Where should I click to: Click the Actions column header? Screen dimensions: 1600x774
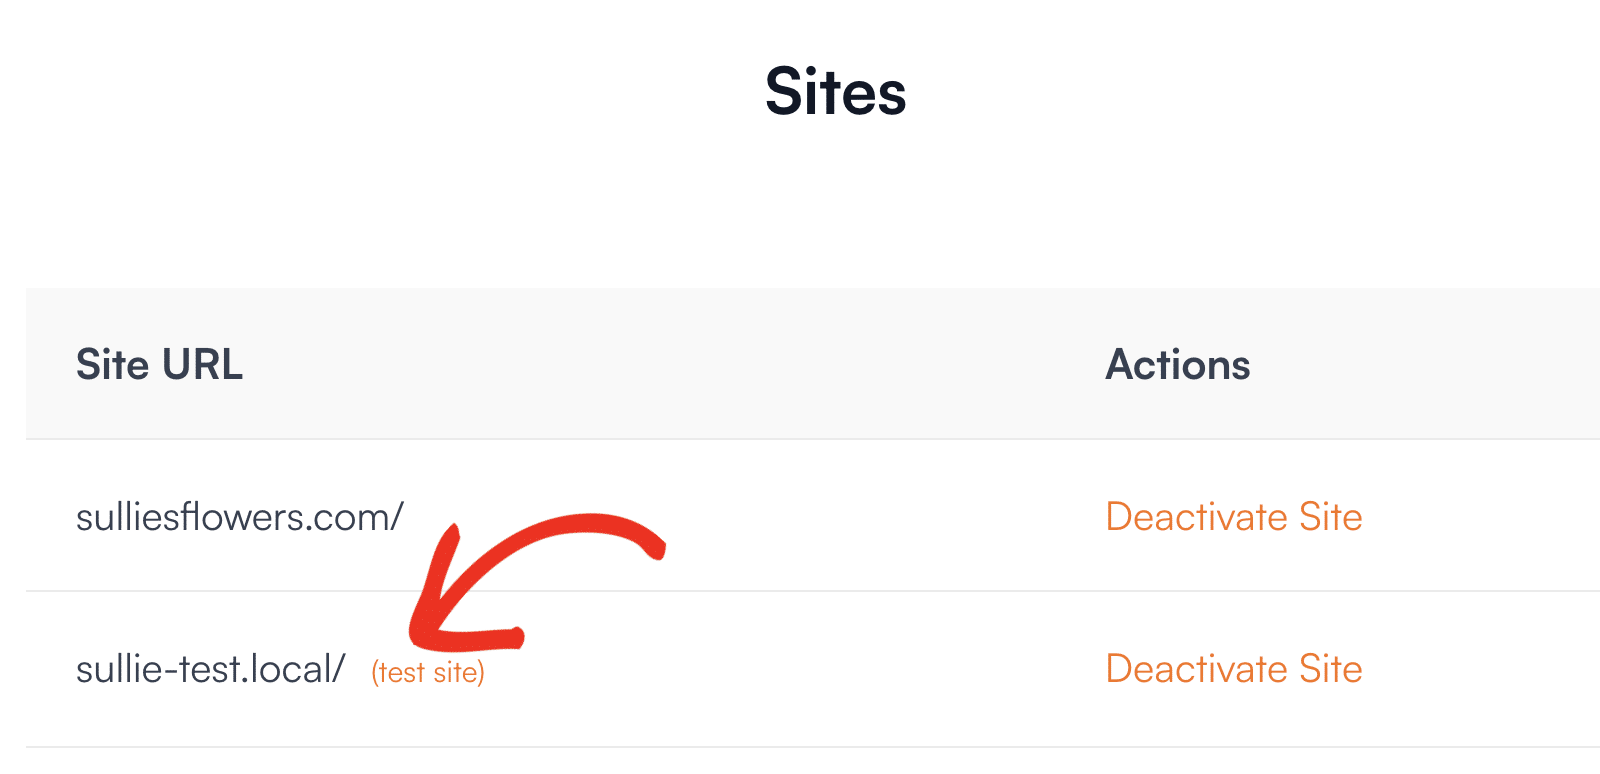tap(1178, 365)
